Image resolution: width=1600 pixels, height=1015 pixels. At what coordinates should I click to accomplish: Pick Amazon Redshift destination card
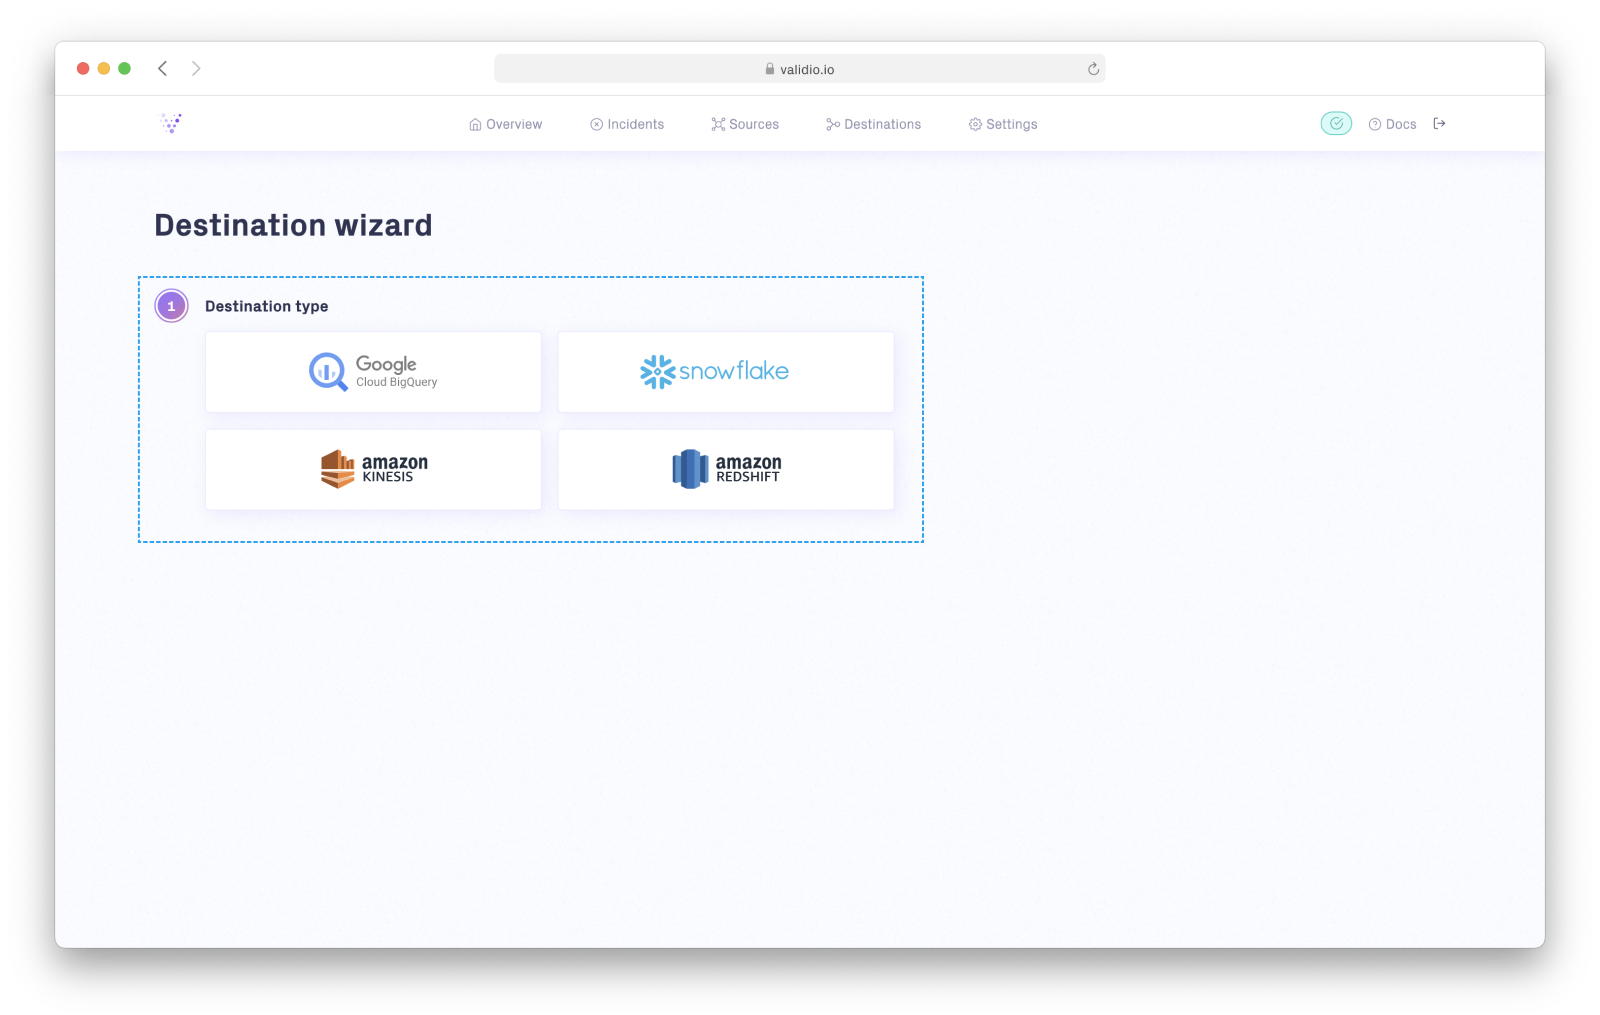pos(726,469)
